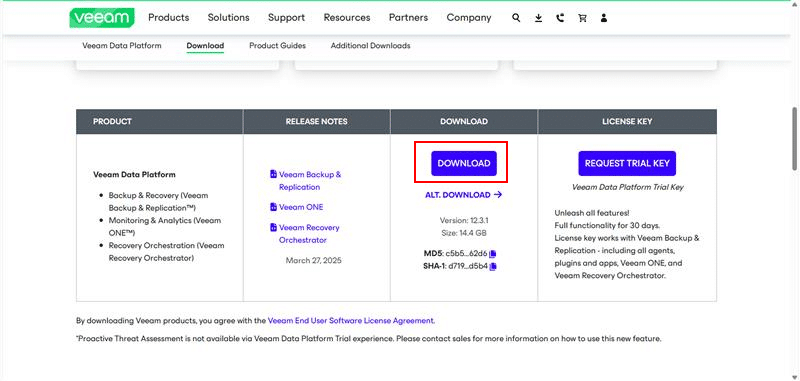The height and width of the screenshot is (381, 800).
Task: Click the LICENSE KEY column header
Action: (x=627, y=121)
